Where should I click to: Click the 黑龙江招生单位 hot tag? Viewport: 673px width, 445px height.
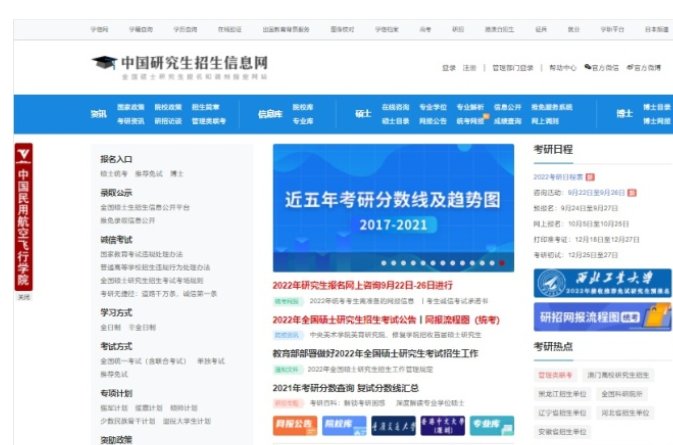(x=562, y=394)
